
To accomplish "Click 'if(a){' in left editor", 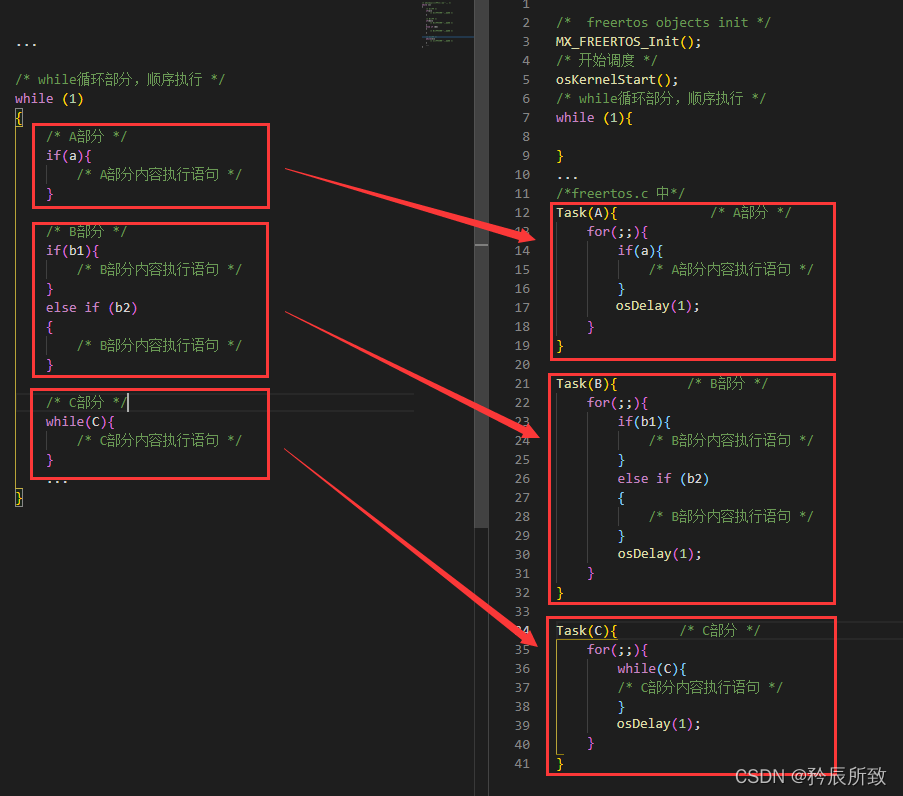I will tap(69, 156).
